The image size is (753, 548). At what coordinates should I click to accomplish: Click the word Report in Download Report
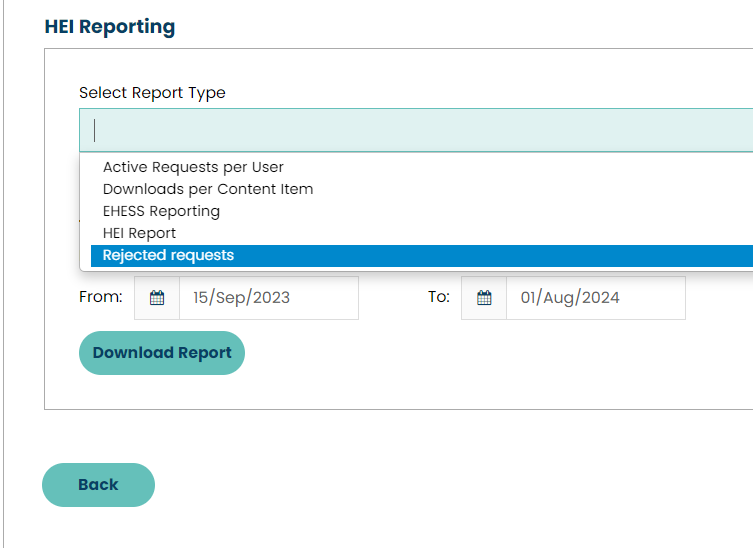[x=205, y=353]
